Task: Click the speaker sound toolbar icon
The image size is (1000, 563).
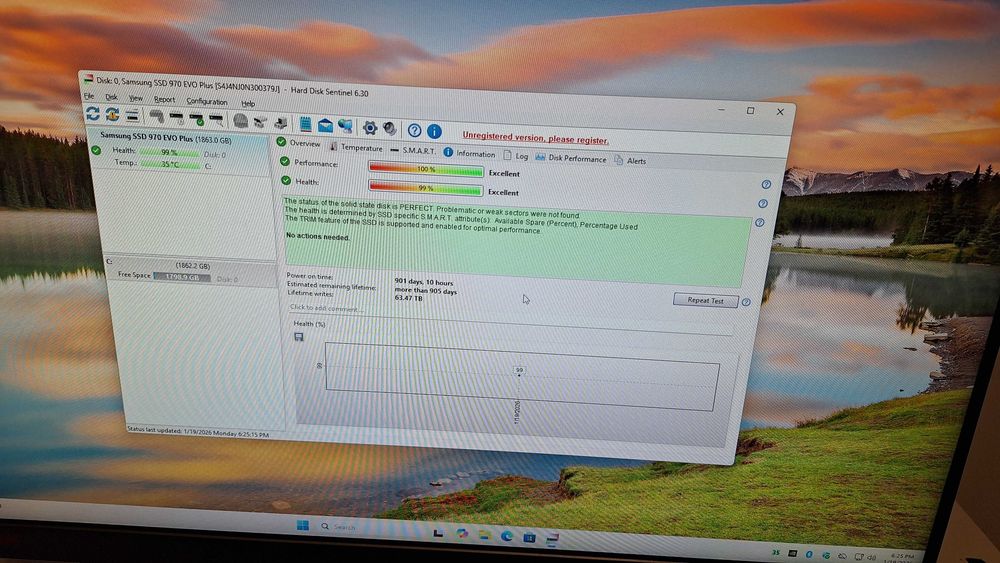Action: [x=390, y=129]
